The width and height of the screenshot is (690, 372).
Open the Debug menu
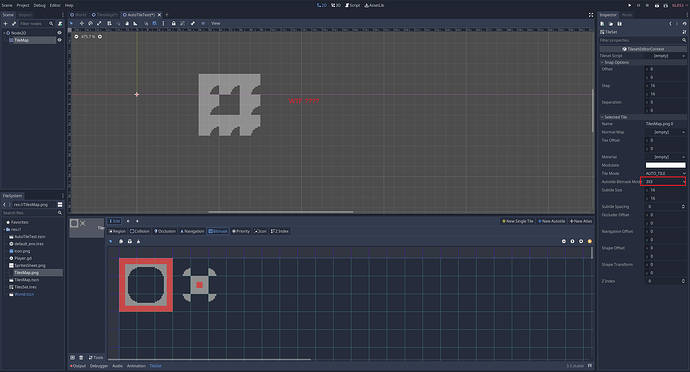40,5
